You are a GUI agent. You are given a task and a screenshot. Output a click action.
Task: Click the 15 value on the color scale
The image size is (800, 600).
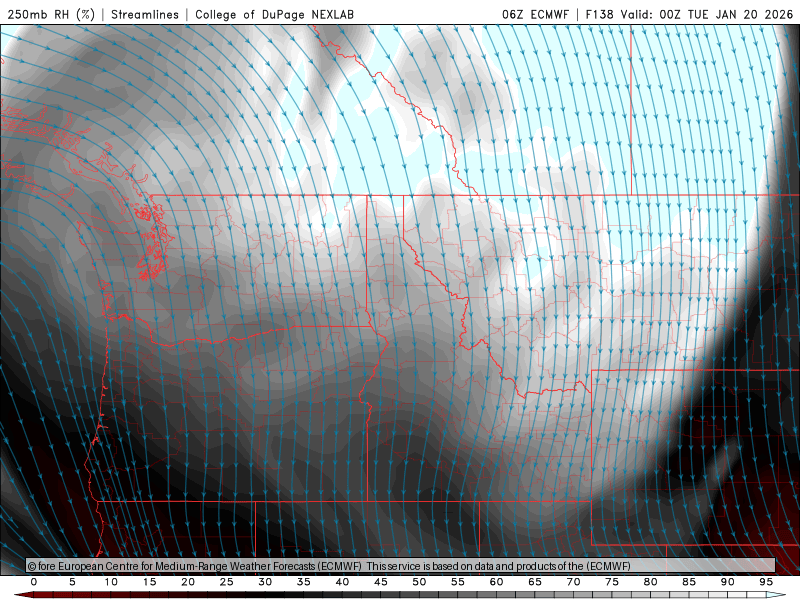click(x=149, y=582)
